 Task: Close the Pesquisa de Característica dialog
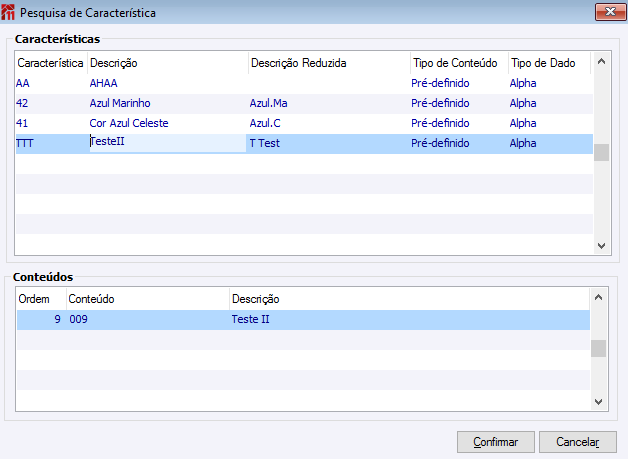tap(604, 13)
